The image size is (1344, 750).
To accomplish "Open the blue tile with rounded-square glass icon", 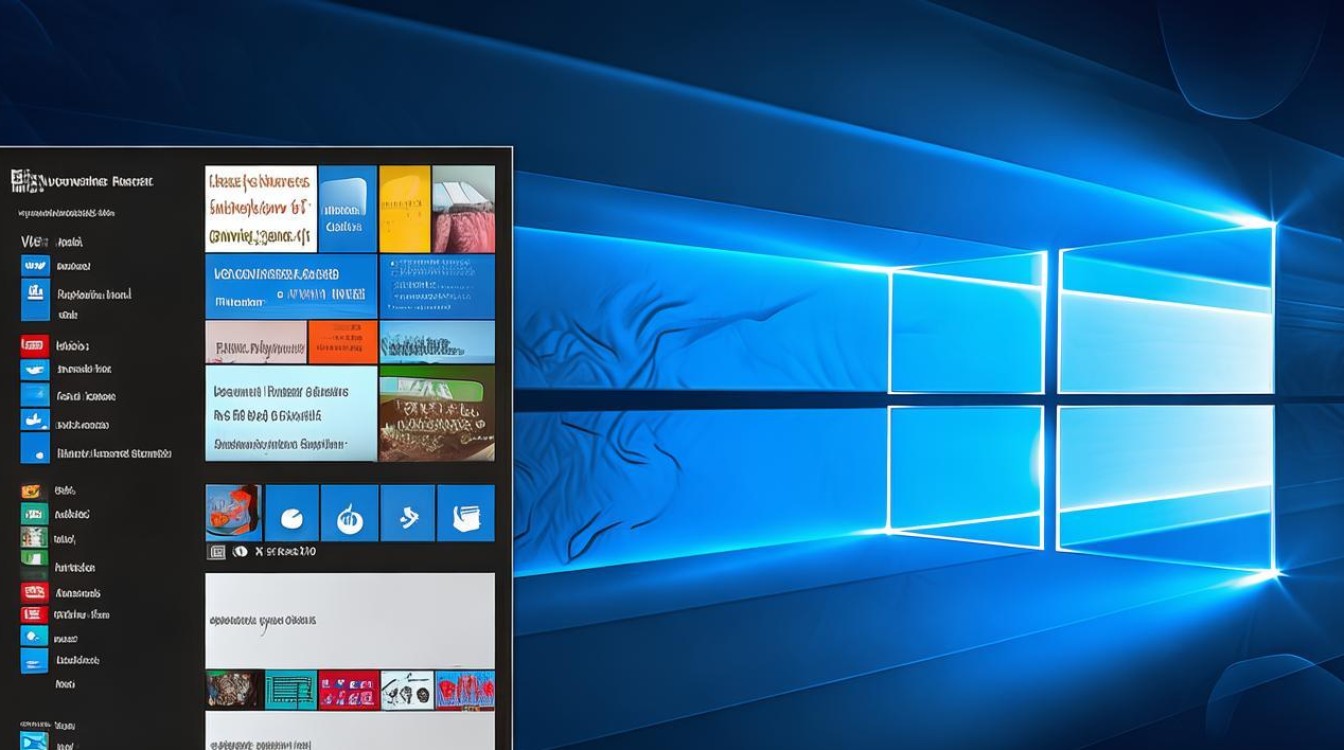I will (x=347, y=208).
